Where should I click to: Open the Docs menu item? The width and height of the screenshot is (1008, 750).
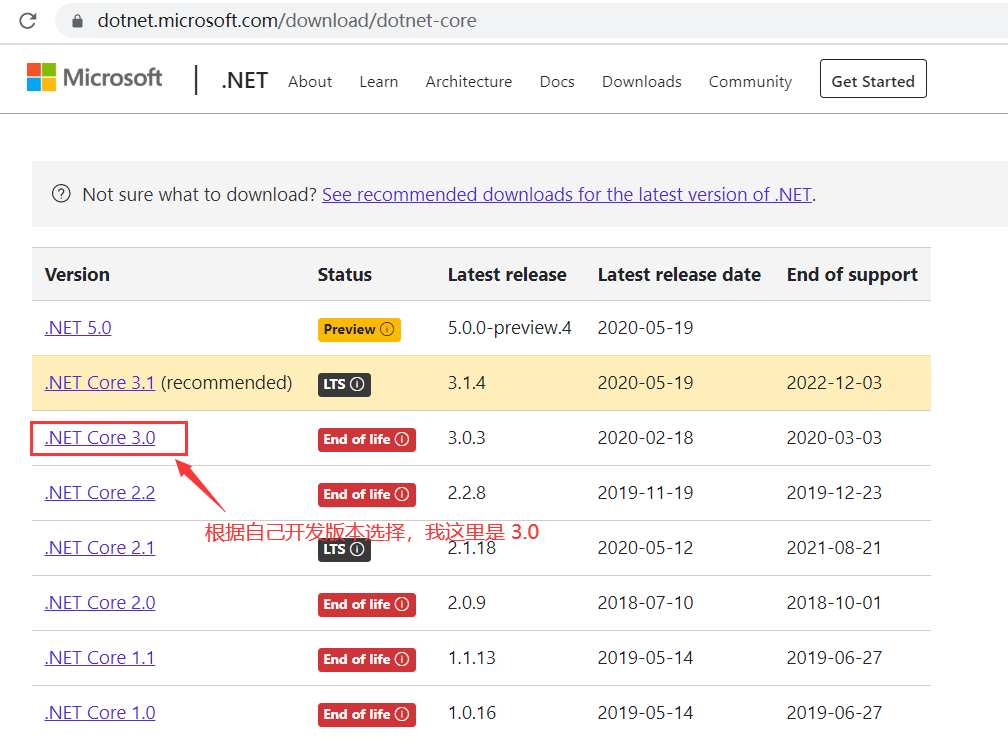click(557, 82)
